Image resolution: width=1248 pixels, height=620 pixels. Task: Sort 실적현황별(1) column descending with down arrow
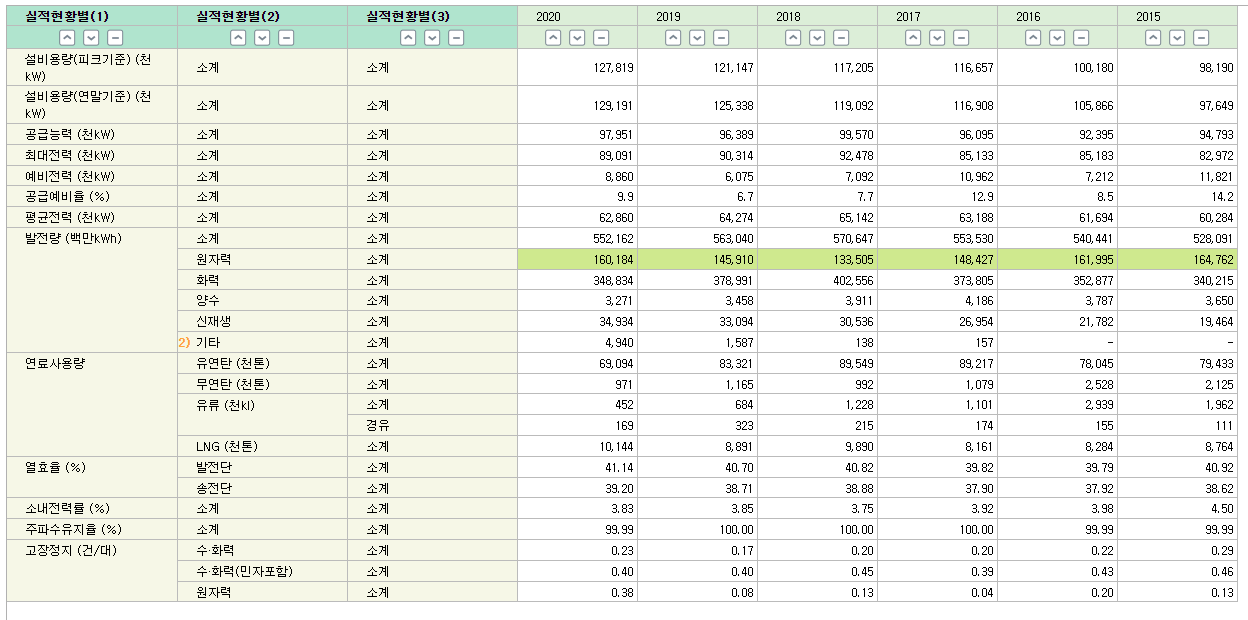pos(91,37)
